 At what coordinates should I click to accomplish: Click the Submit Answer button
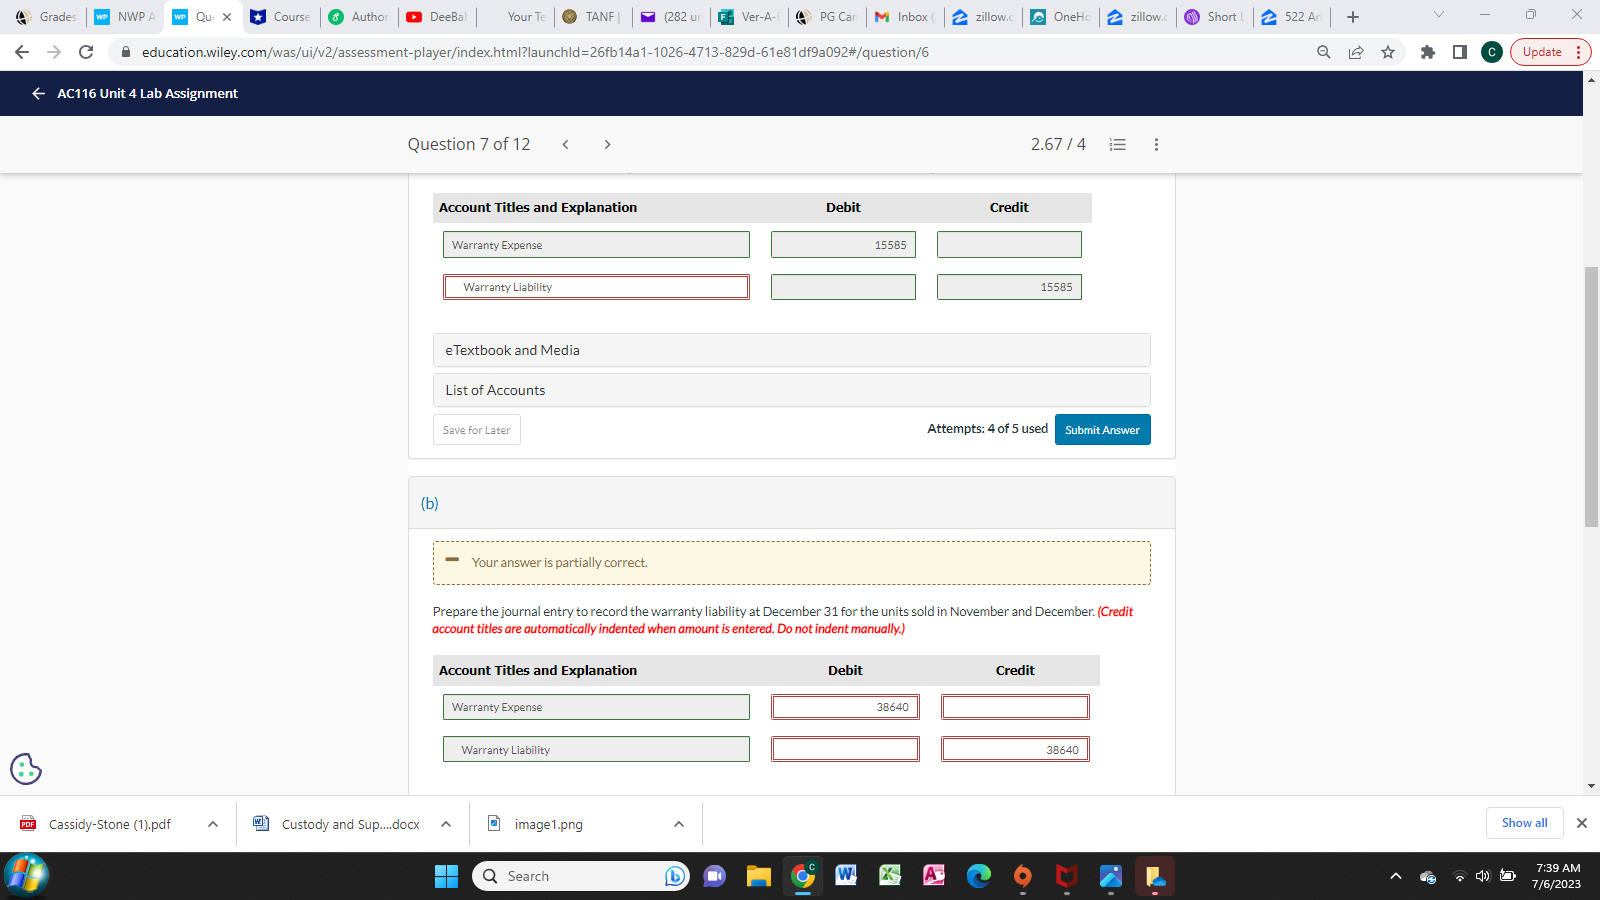click(x=1102, y=430)
